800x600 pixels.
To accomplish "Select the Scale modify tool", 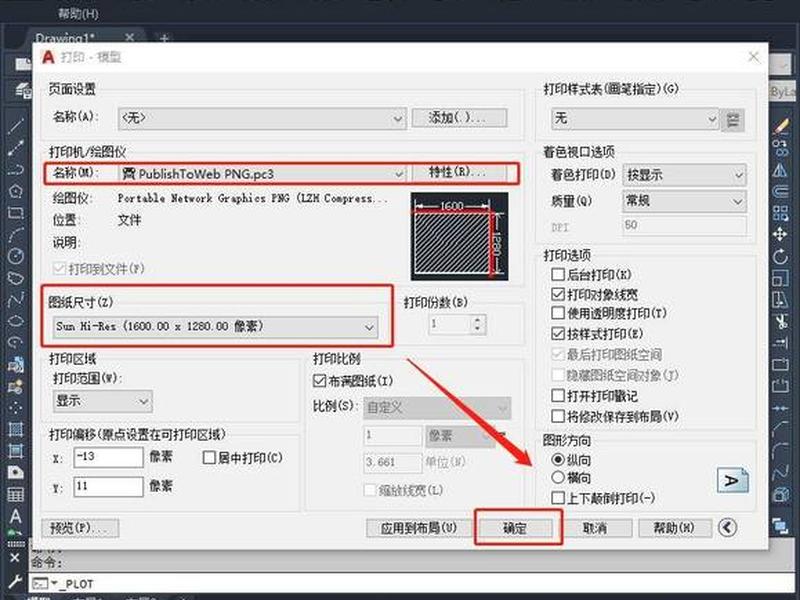I will pyautogui.click(x=781, y=278).
